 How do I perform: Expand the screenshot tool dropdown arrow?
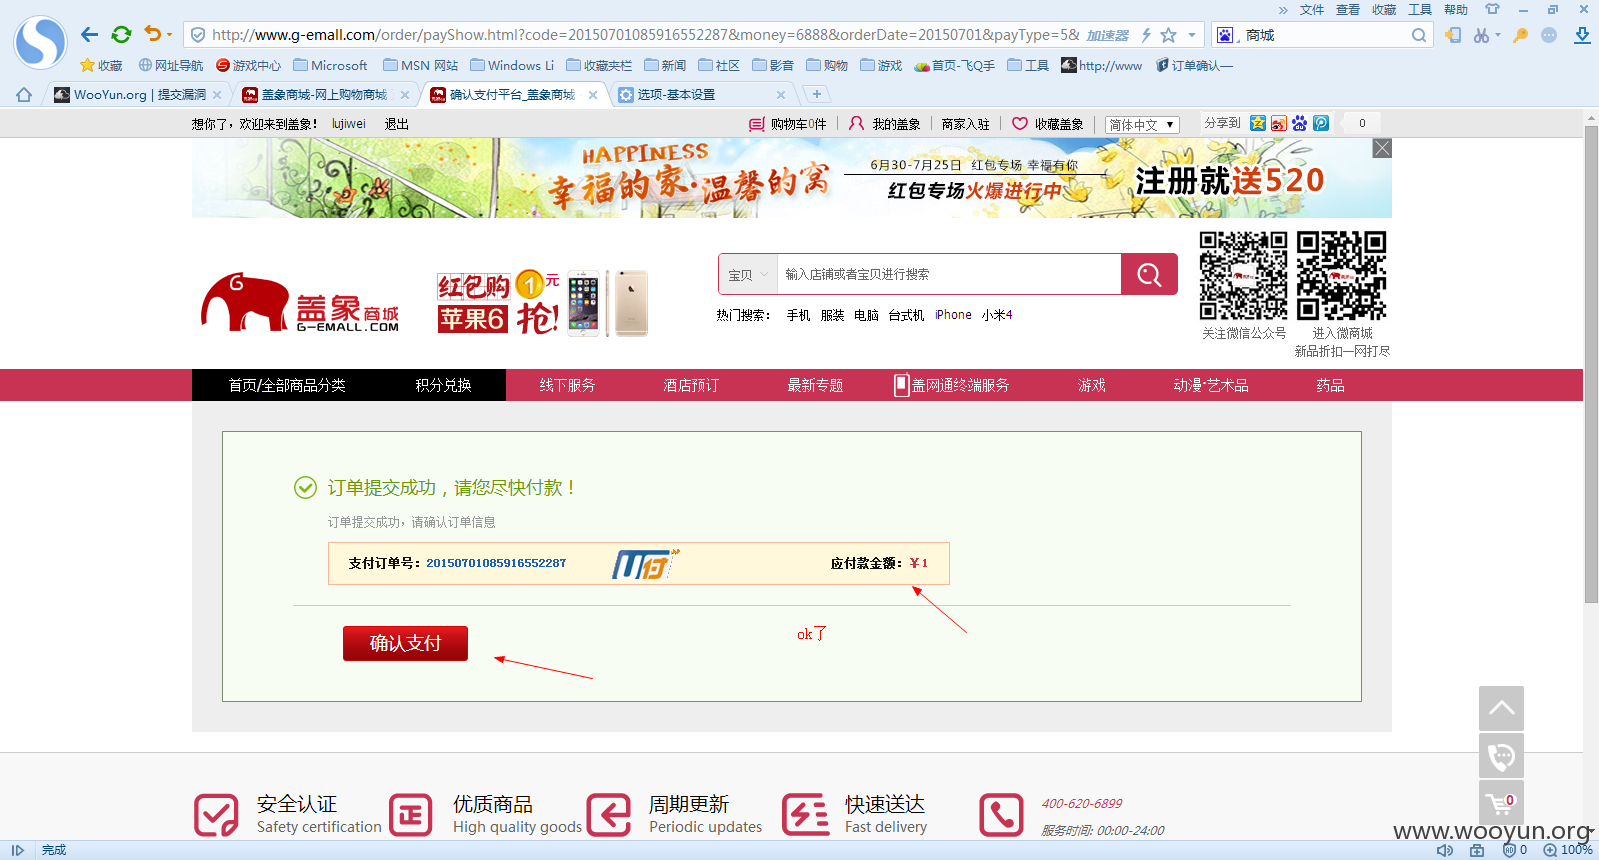click(x=1498, y=35)
